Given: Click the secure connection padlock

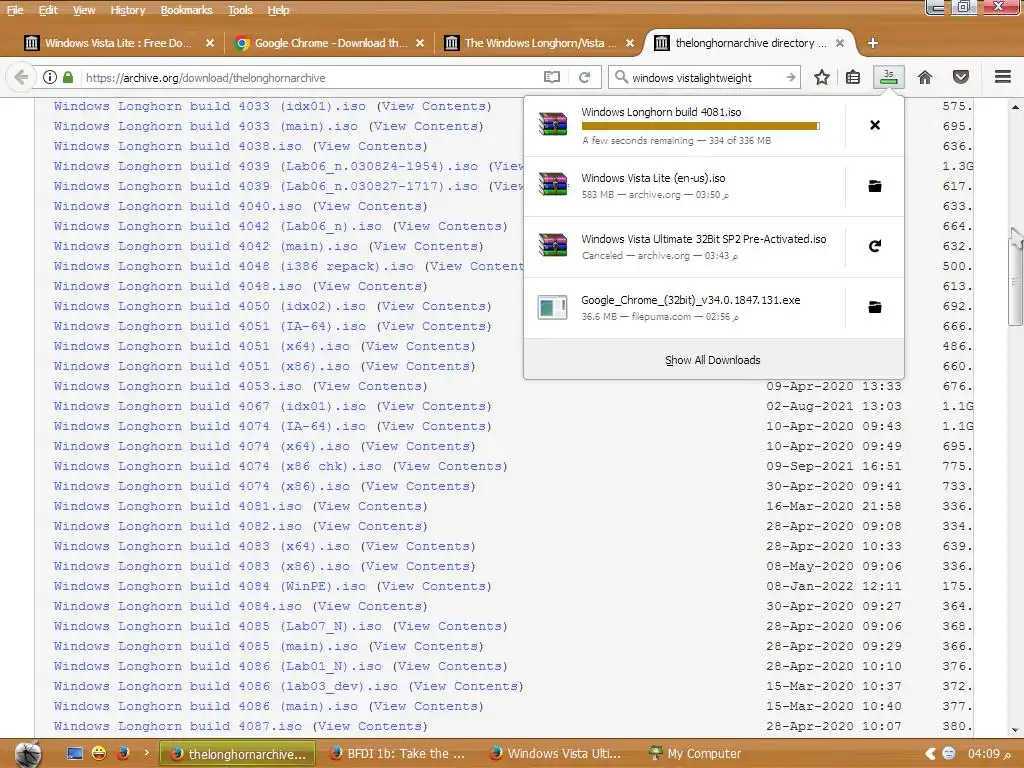Looking at the screenshot, I should click(x=68, y=77).
